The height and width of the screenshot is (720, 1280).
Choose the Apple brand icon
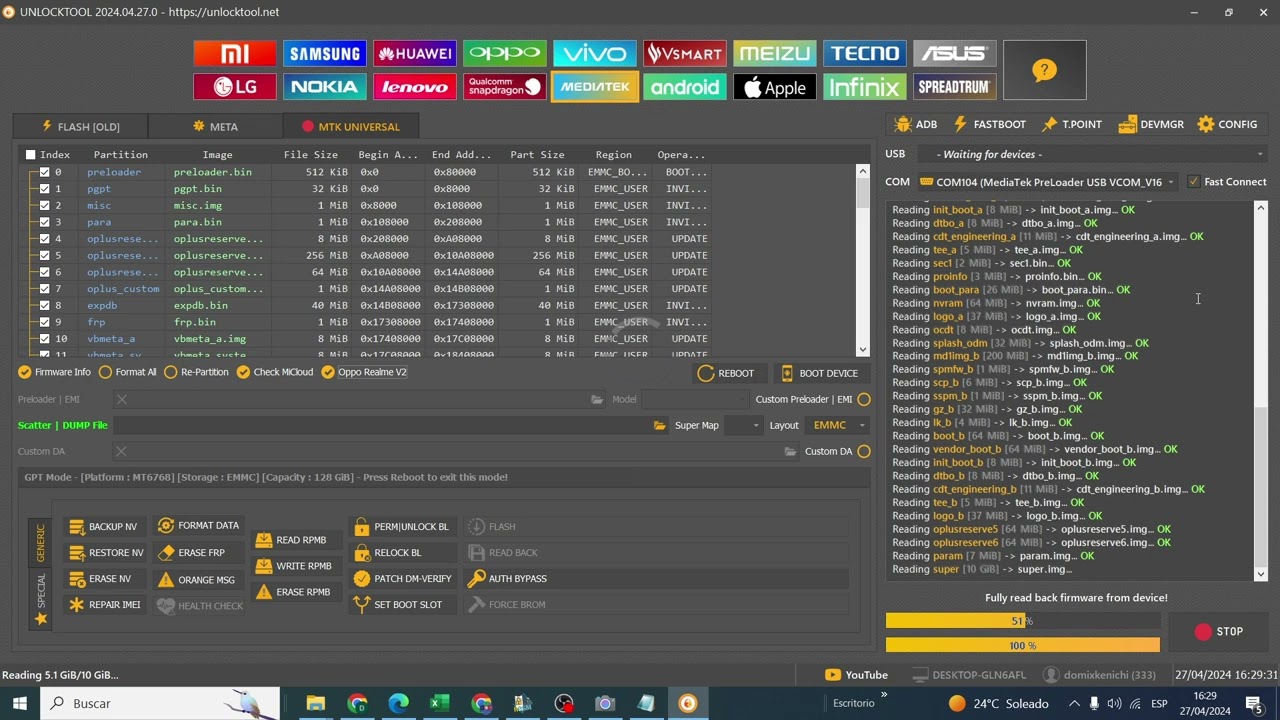pos(775,87)
